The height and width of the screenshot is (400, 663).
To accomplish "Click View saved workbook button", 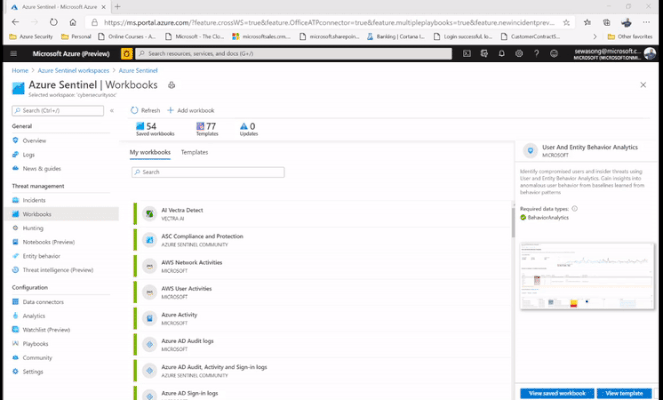I will point(557,393).
